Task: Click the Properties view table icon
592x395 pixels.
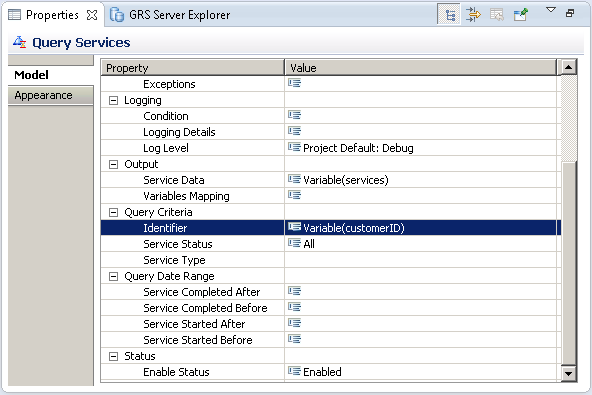Action: point(15,15)
